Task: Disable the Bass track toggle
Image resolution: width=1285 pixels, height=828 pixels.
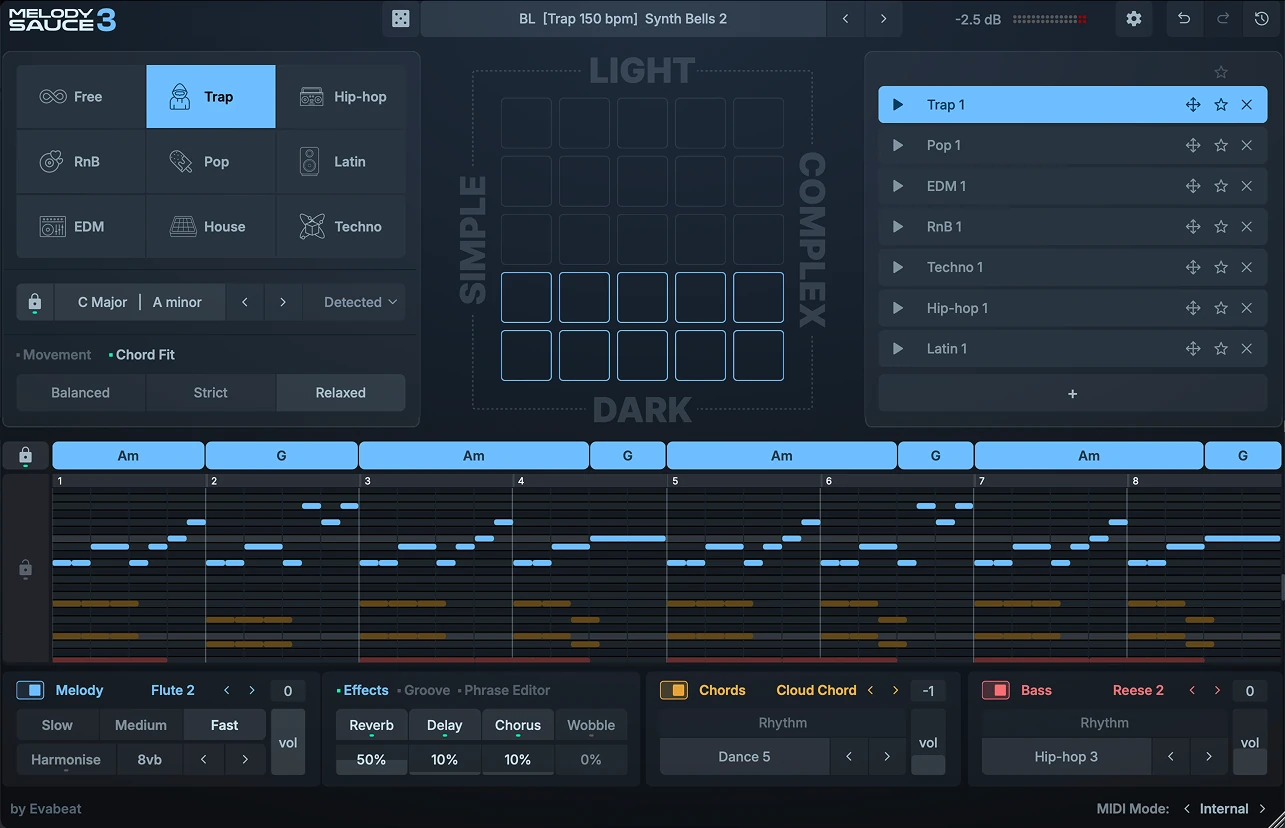Action: (995, 690)
